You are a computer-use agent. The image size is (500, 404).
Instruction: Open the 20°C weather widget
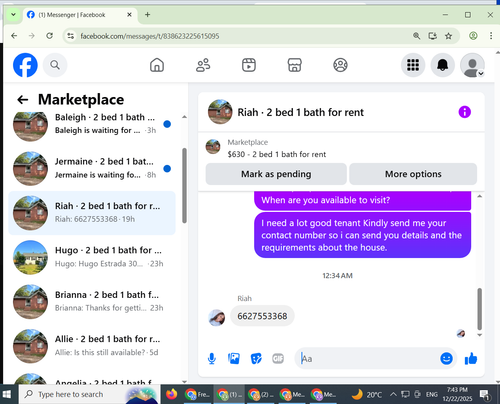click(367, 394)
